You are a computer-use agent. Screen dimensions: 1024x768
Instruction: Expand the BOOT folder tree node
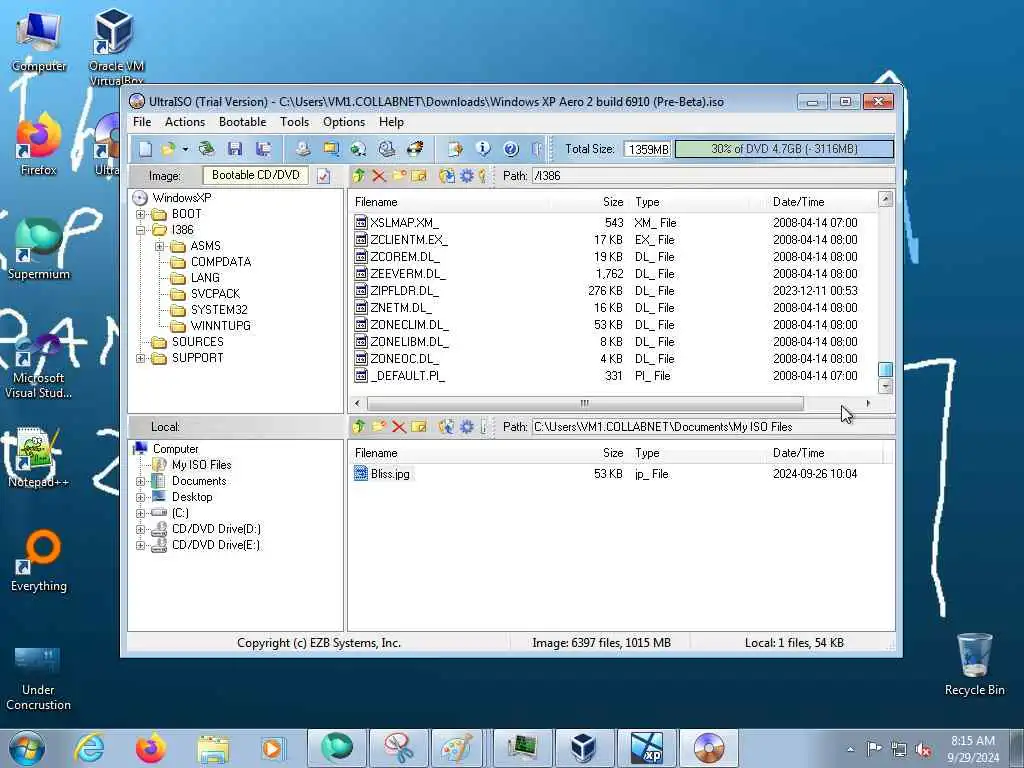click(x=140, y=214)
